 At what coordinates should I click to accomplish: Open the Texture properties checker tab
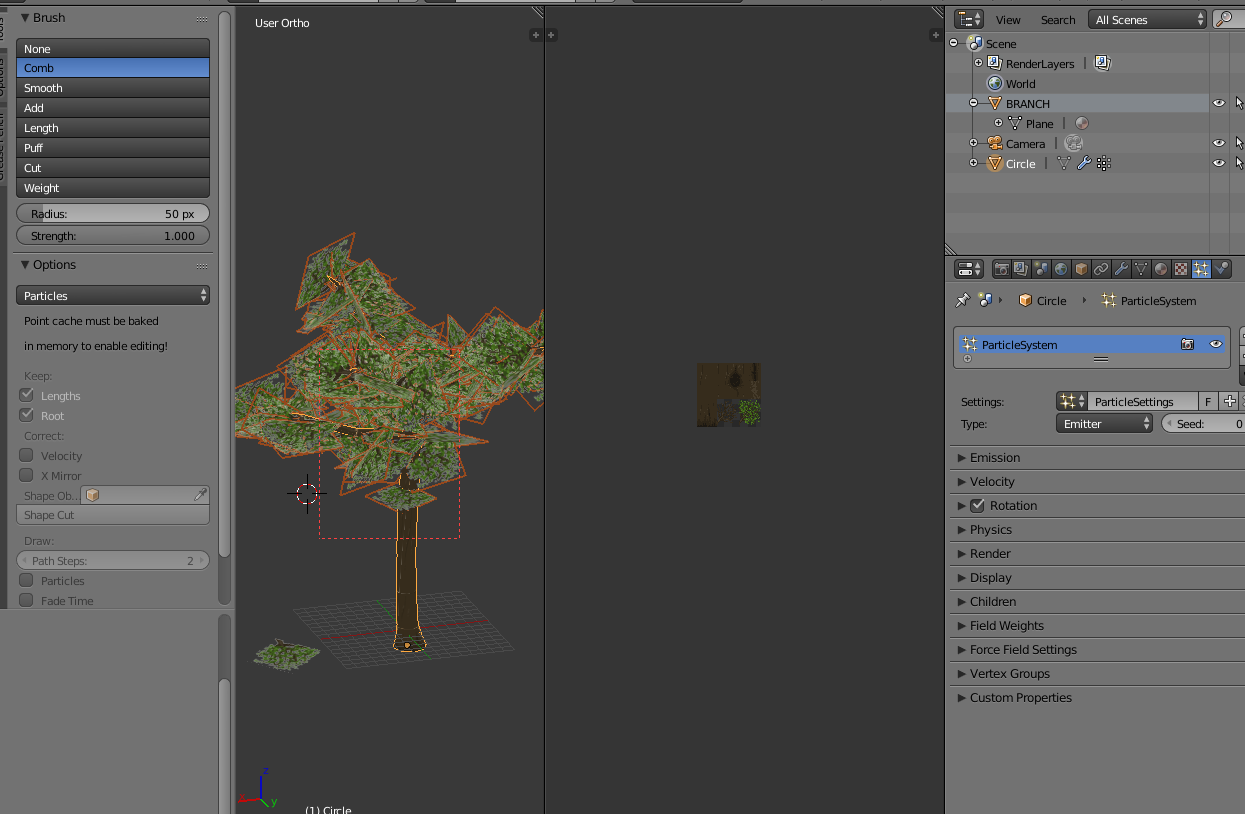[1181, 269]
